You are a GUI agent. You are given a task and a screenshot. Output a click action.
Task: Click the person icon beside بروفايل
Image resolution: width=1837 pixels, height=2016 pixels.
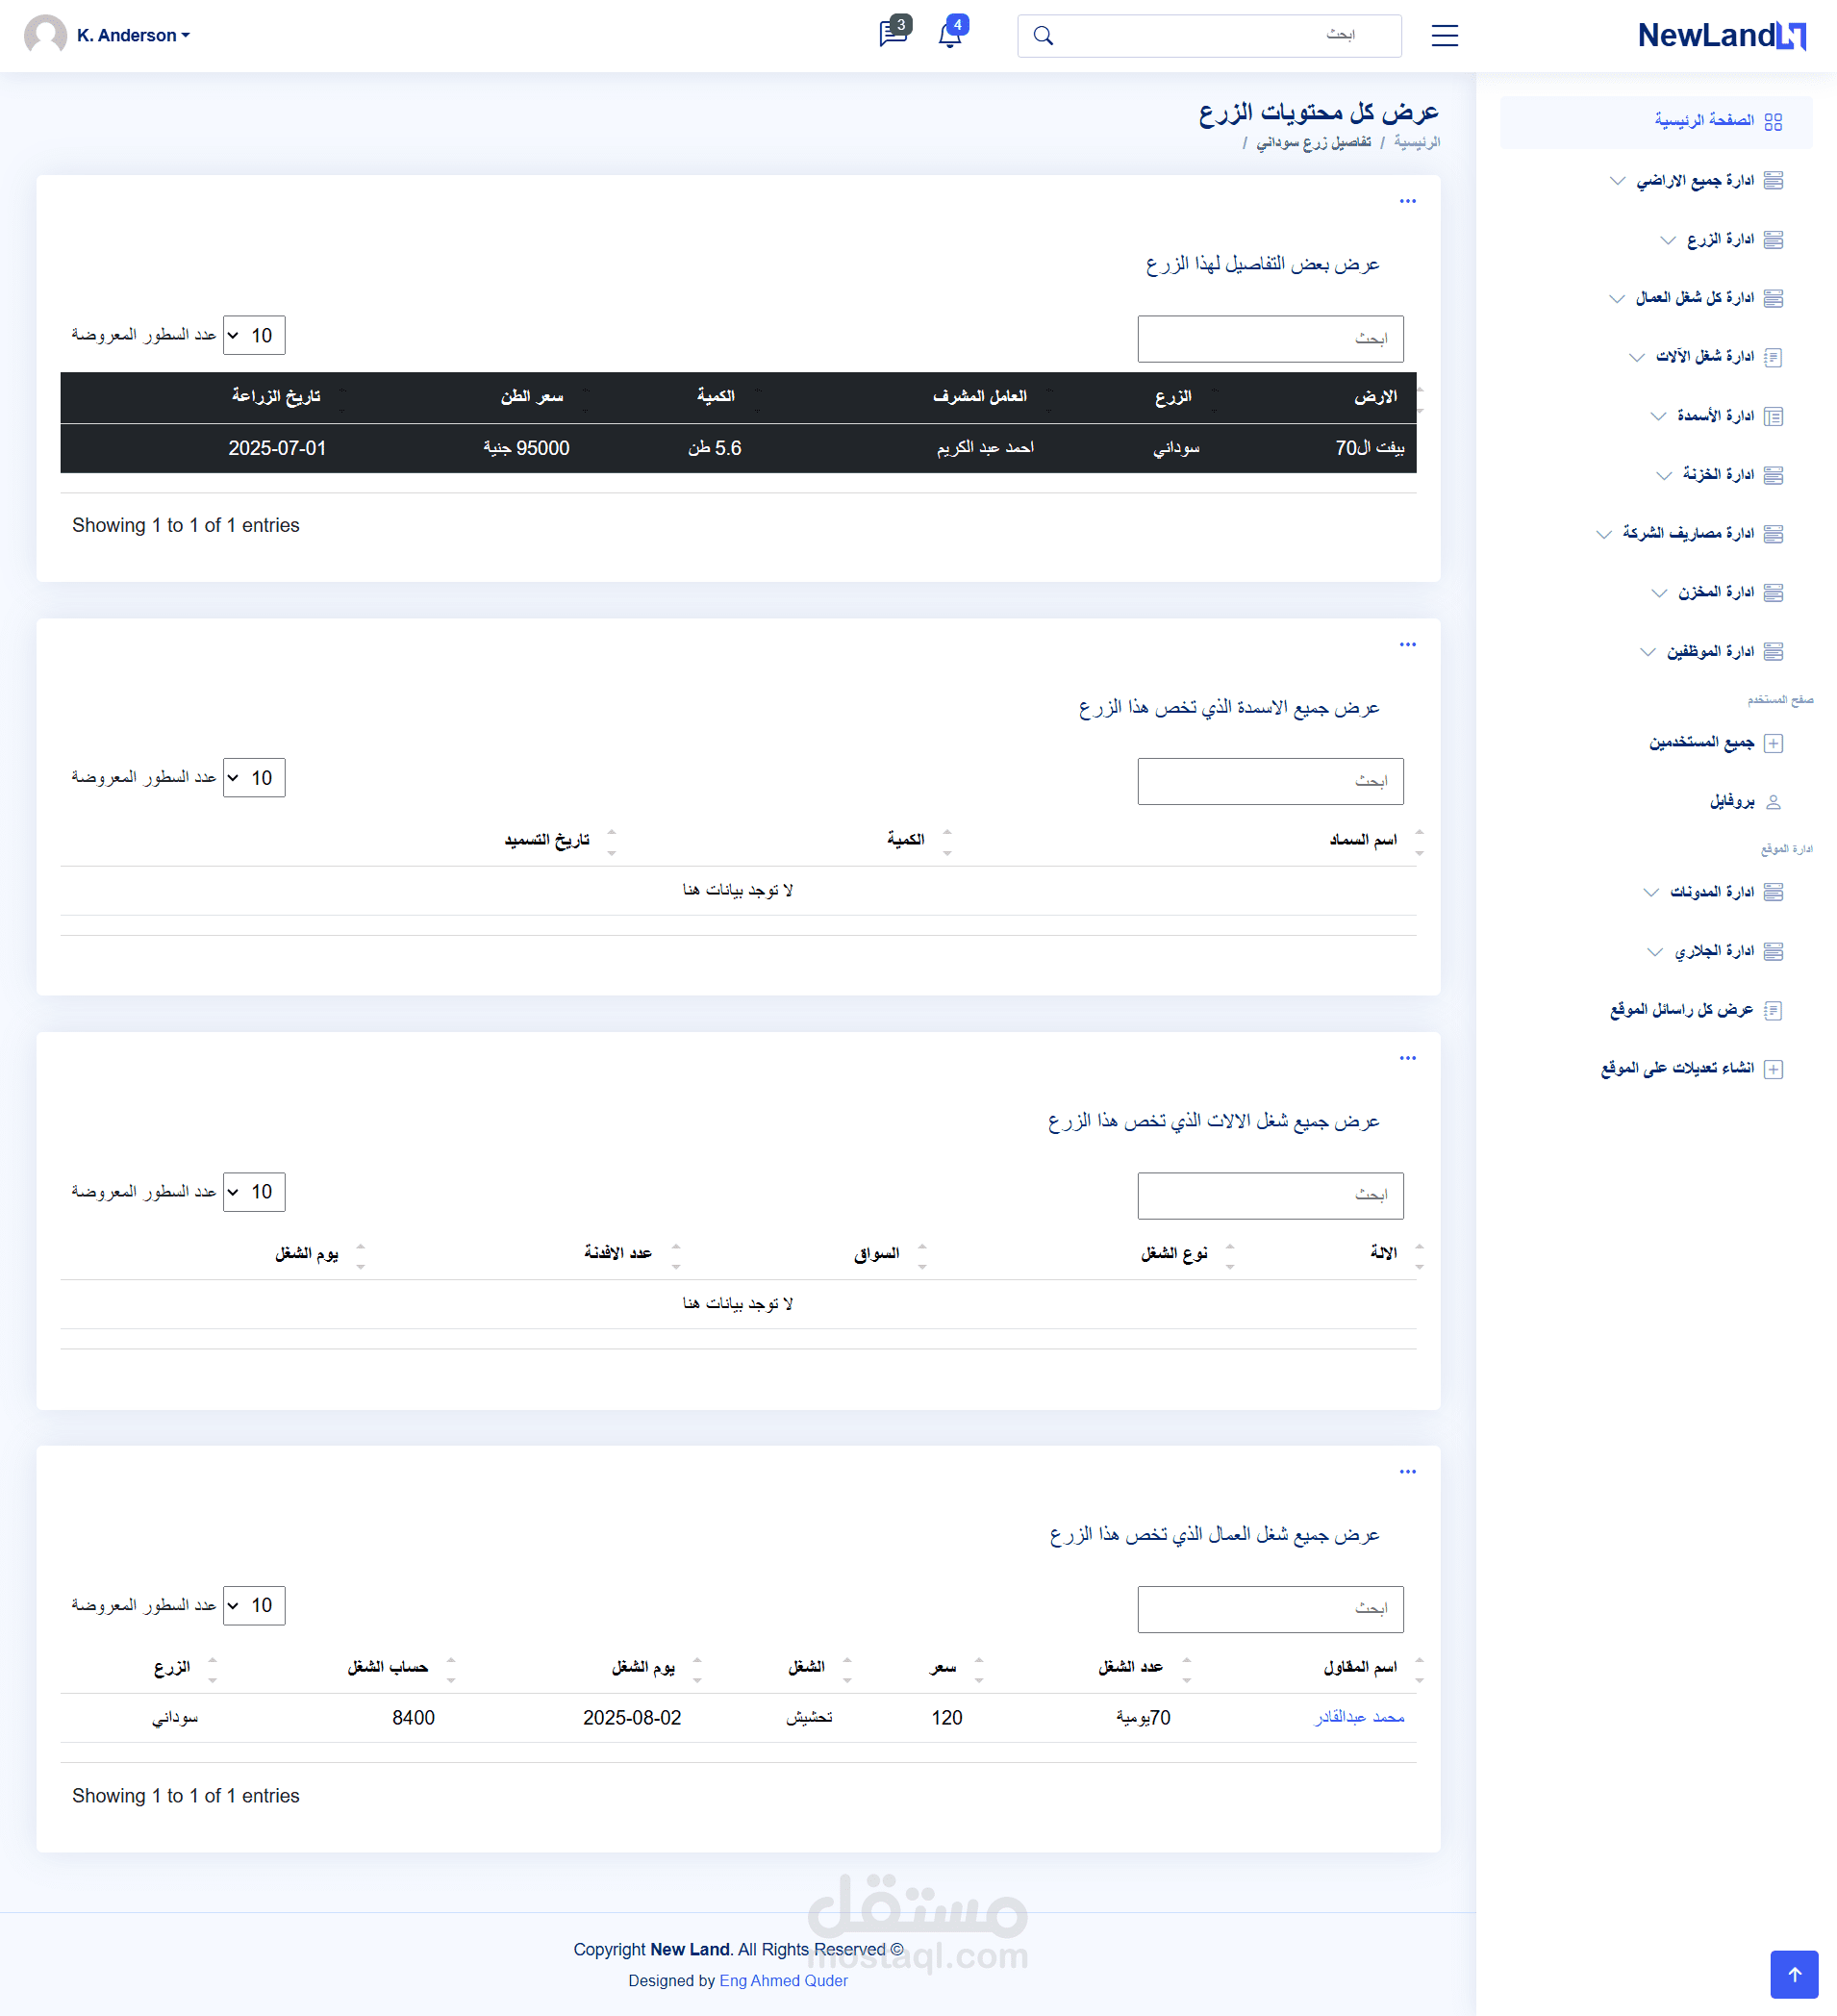pyautogui.click(x=1774, y=802)
